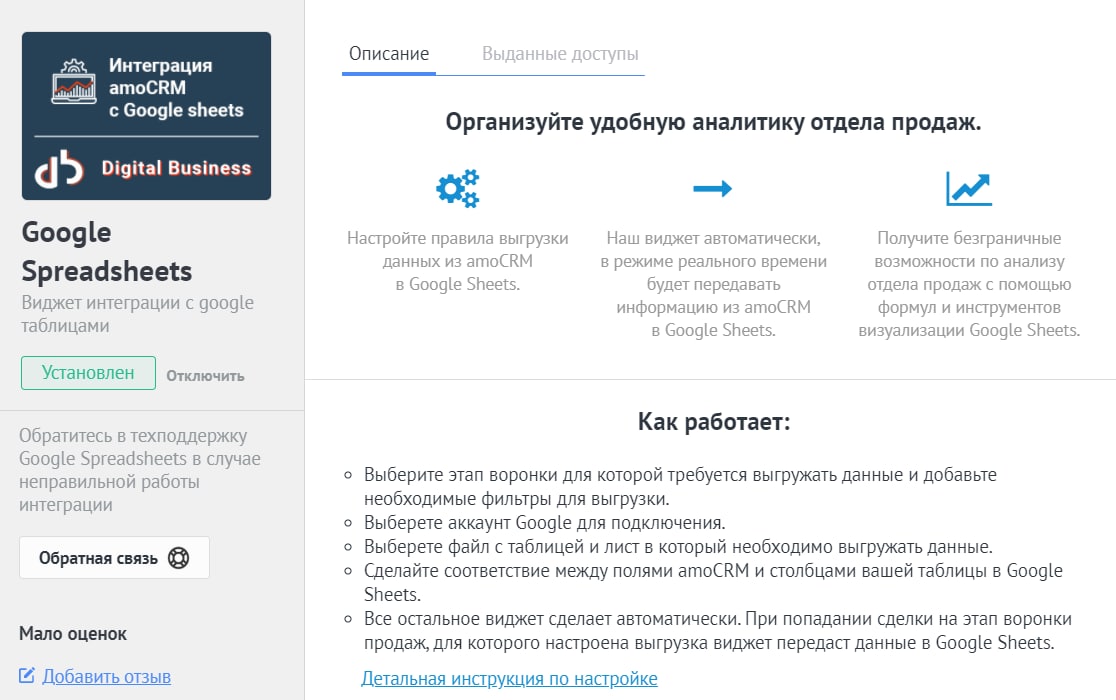Click the Добавить отзыв link

tap(107, 677)
